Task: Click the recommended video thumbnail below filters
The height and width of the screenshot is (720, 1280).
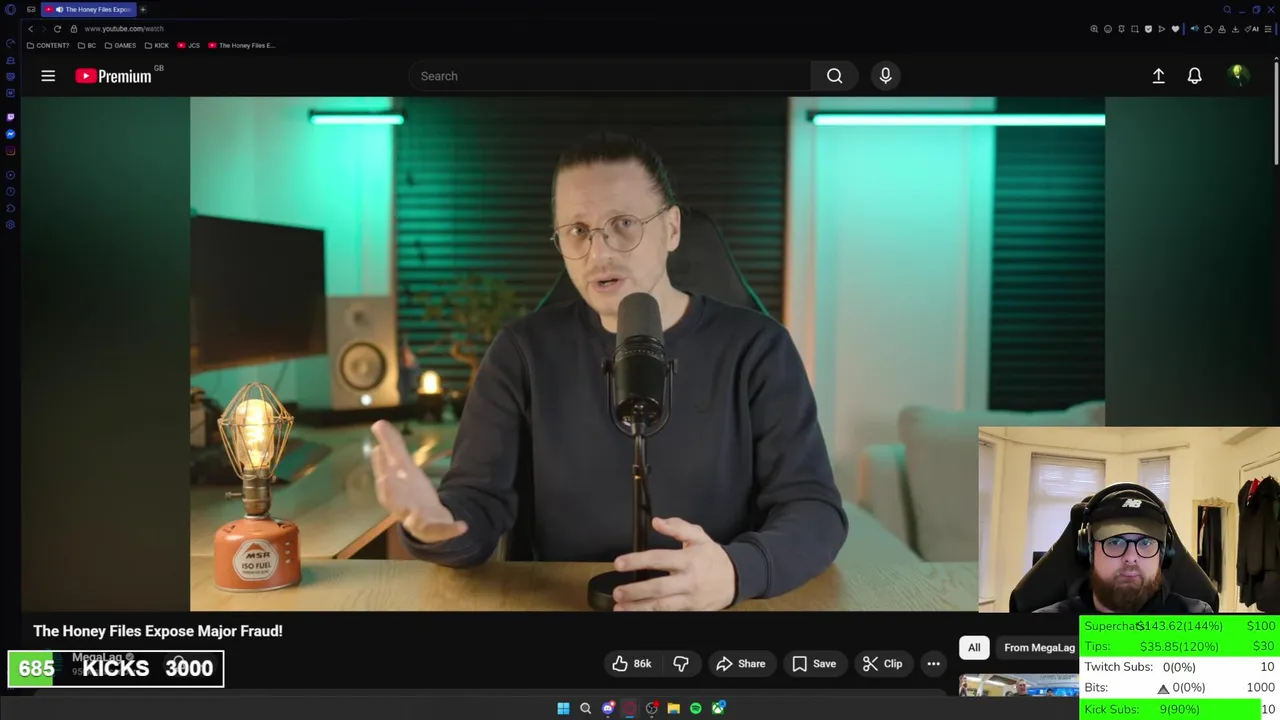Action: click(x=1019, y=685)
